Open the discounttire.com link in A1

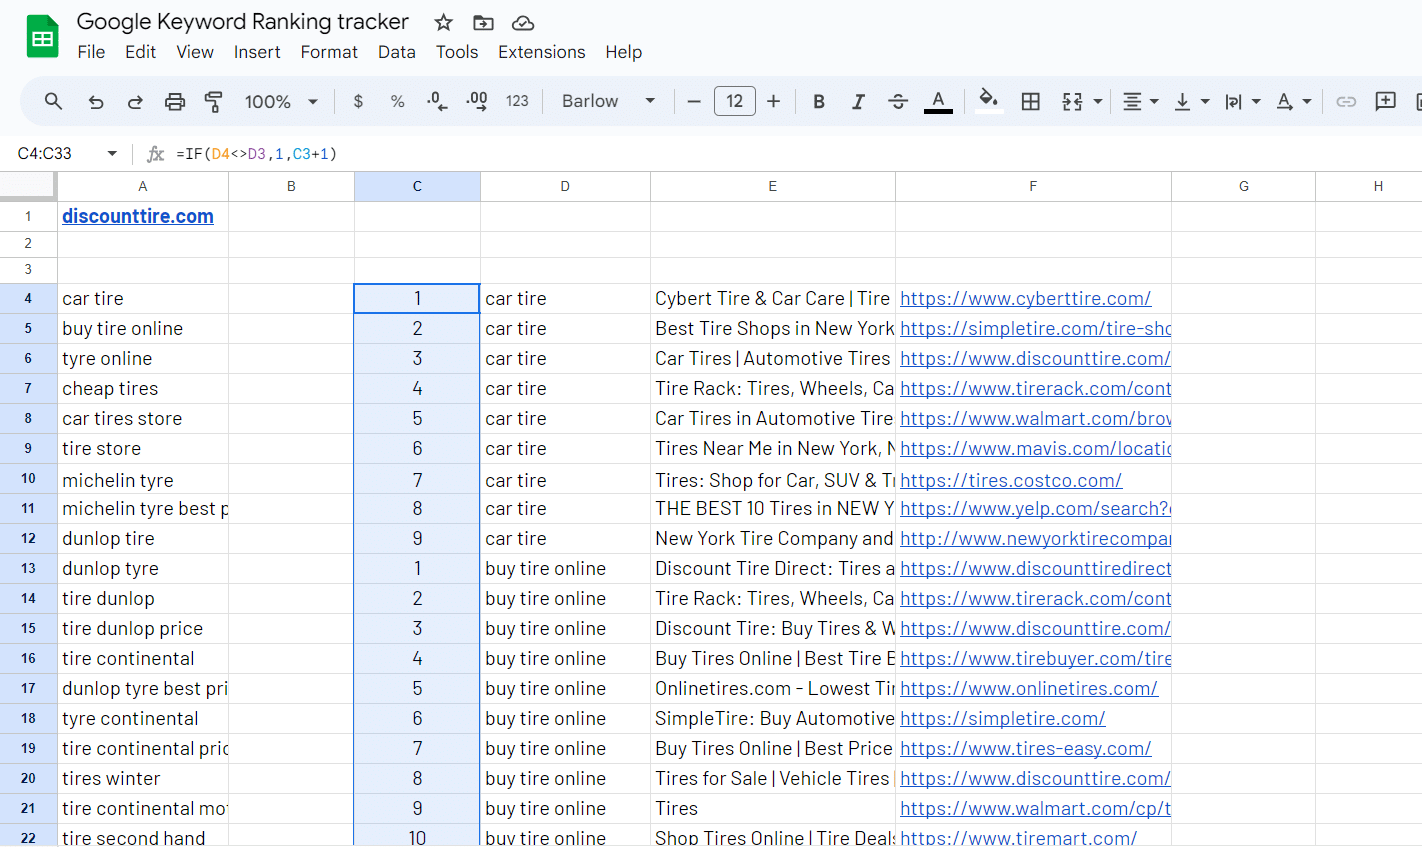[x=138, y=216]
